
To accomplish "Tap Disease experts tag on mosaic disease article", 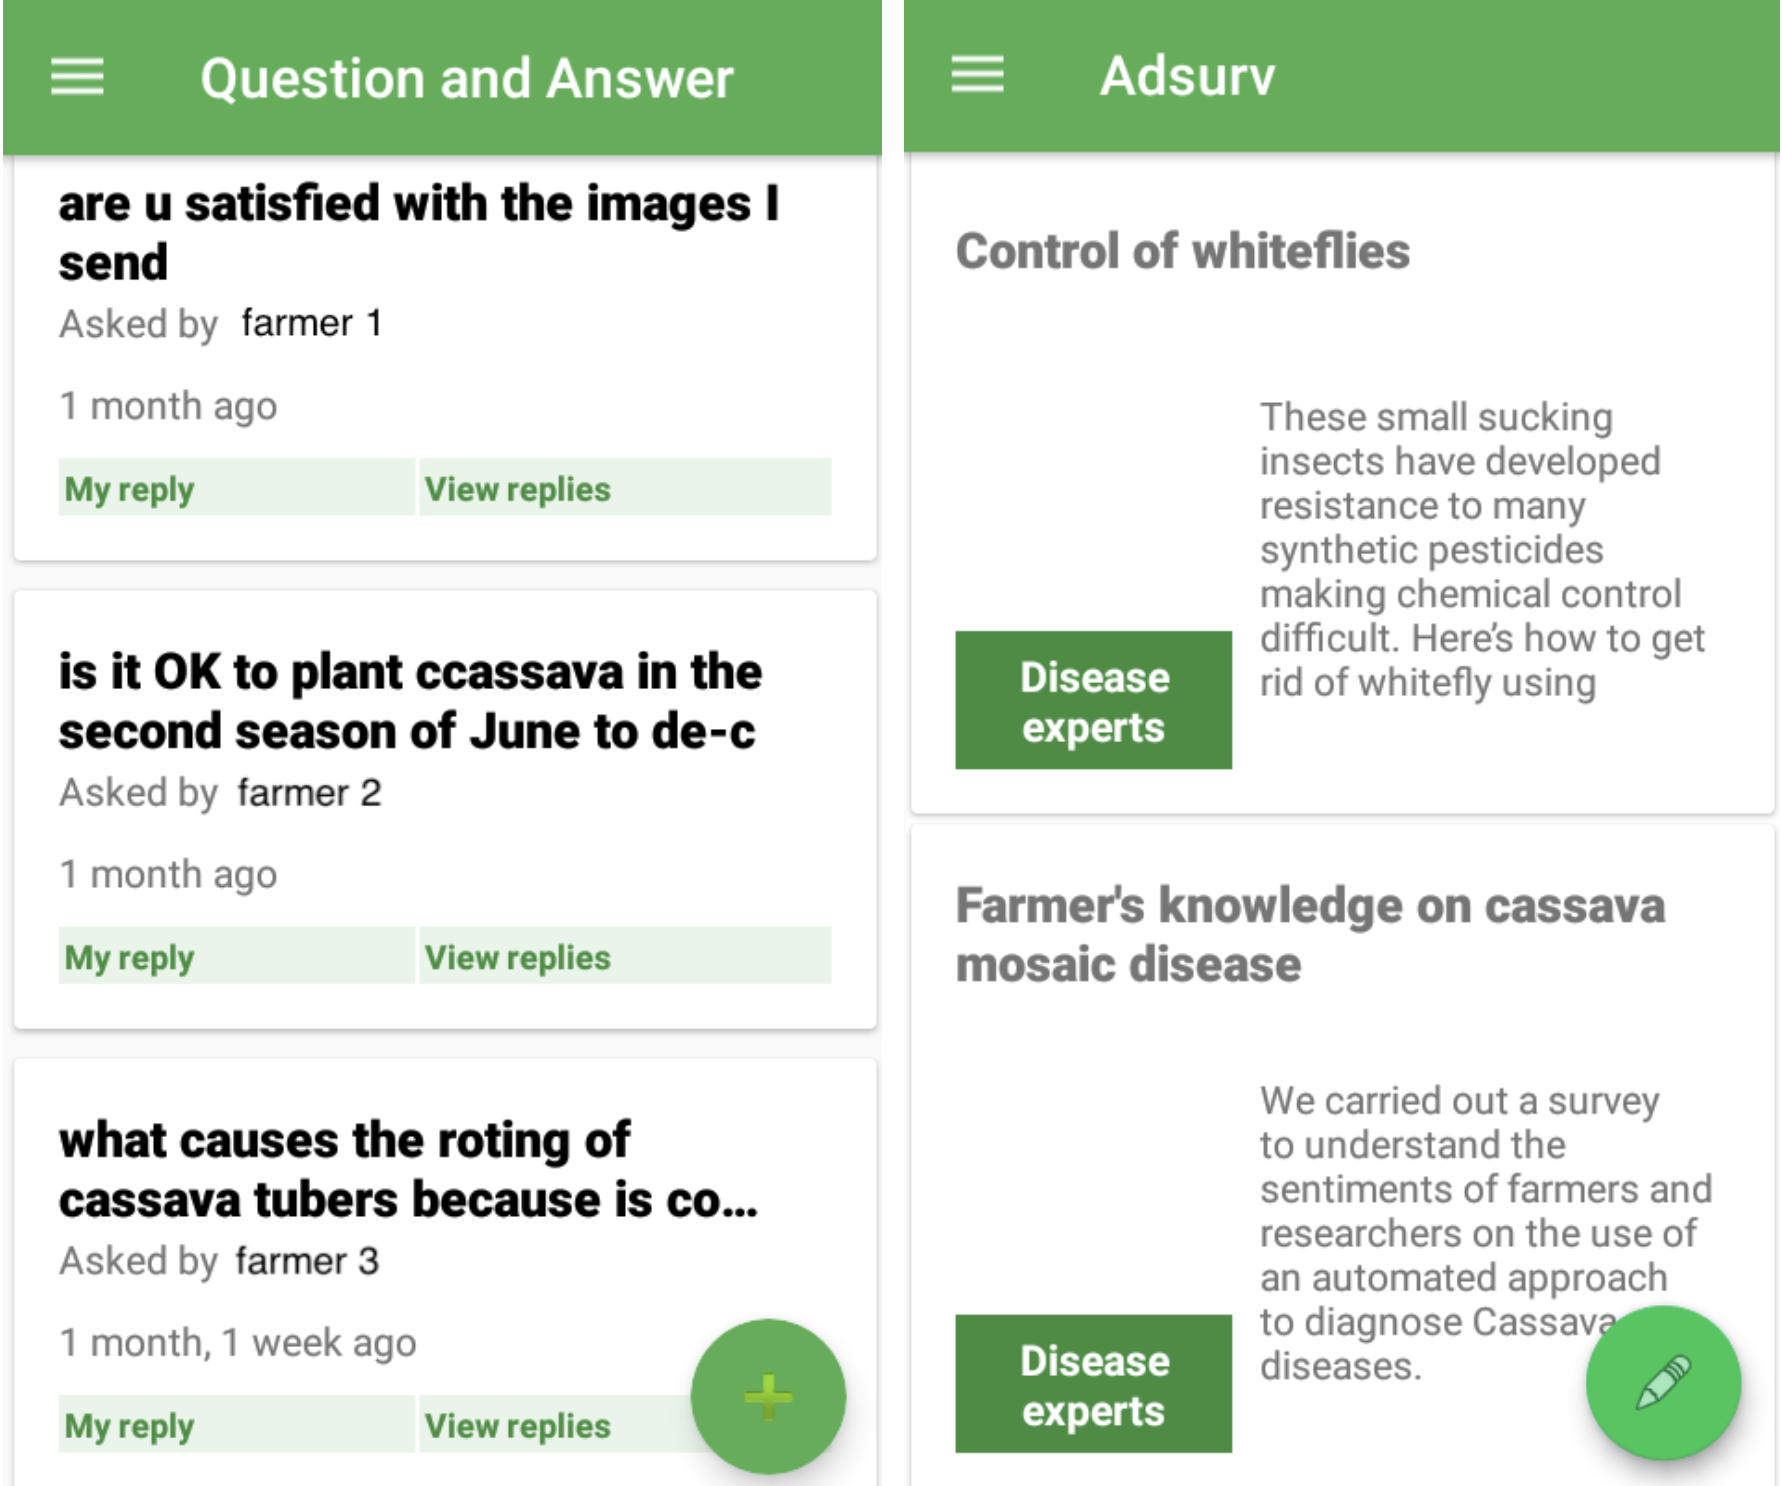I will (x=1093, y=1384).
